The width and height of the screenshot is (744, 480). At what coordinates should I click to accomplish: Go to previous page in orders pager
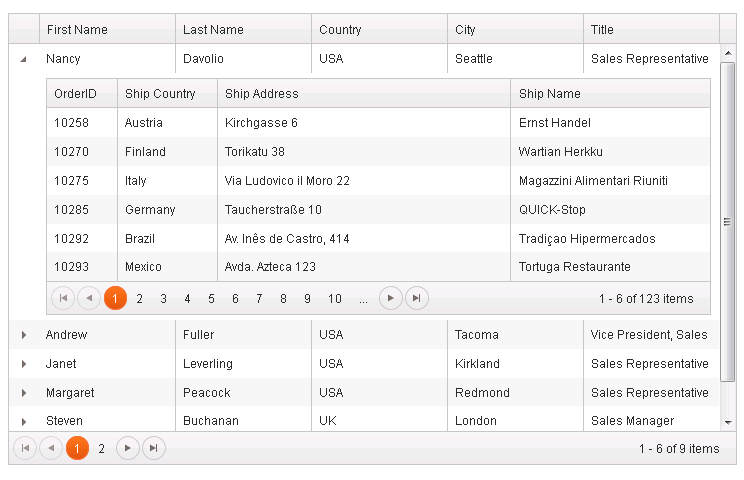tap(89, 298)
